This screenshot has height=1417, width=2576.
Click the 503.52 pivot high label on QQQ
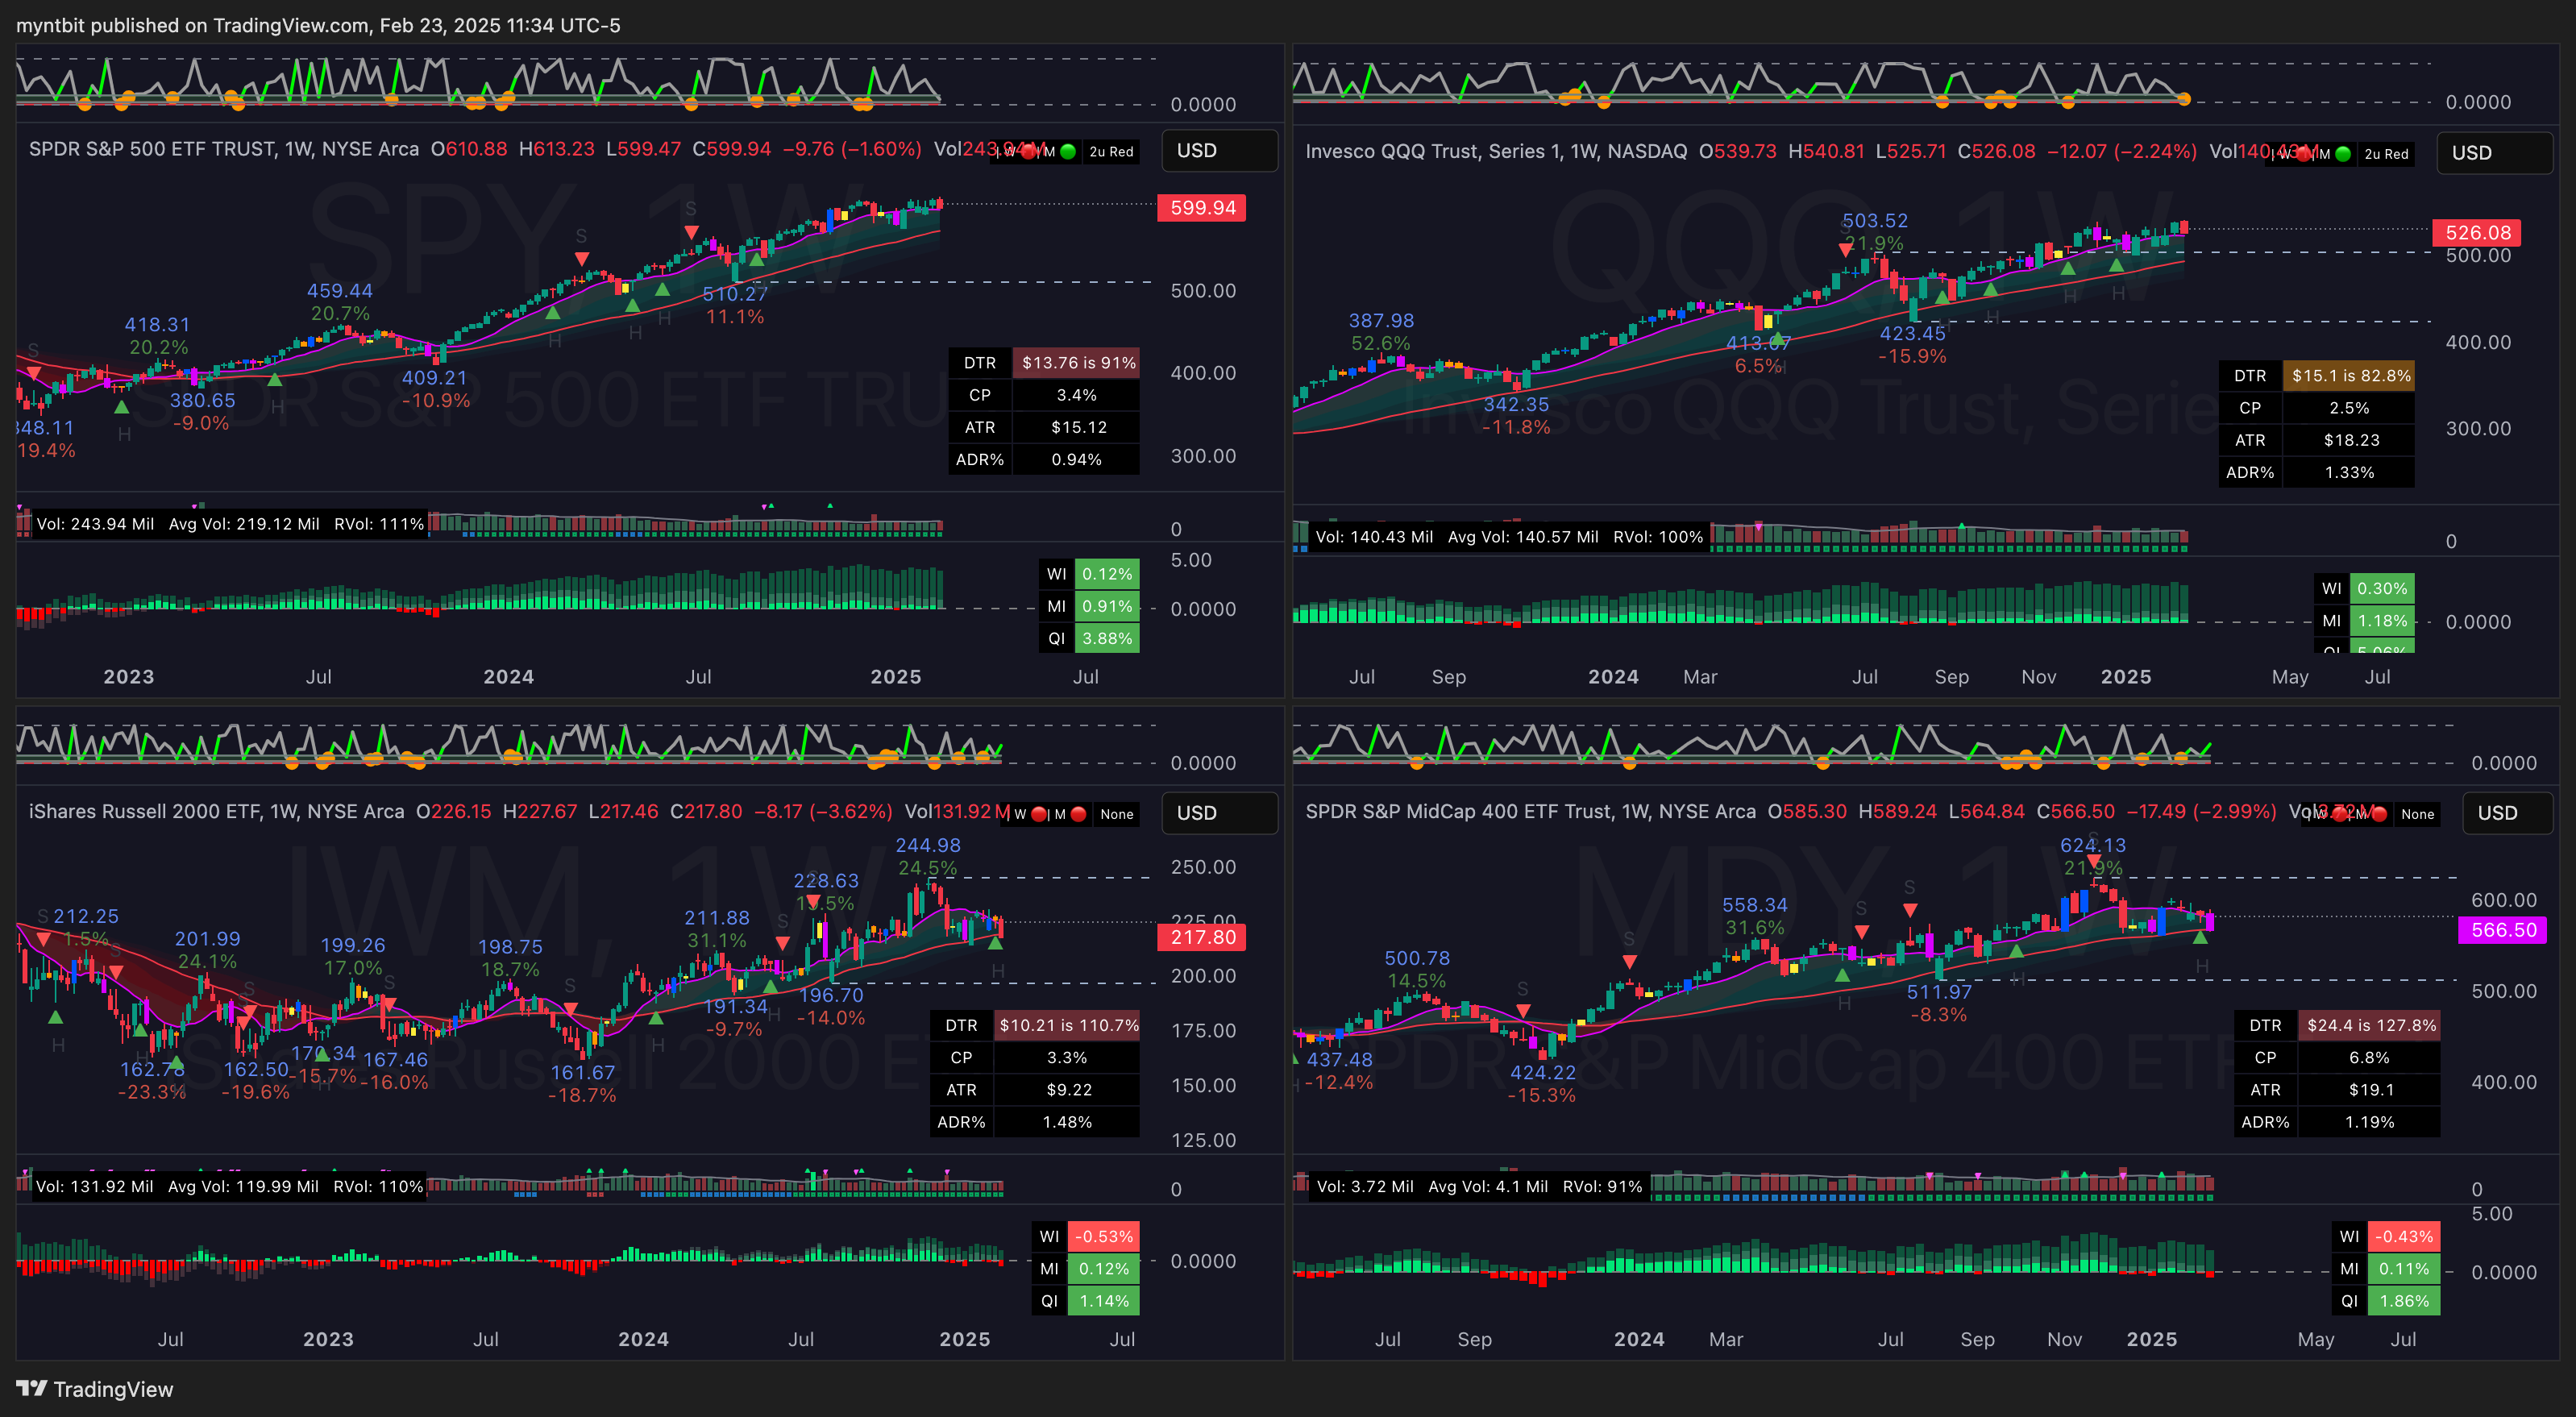pos(1875,221)
